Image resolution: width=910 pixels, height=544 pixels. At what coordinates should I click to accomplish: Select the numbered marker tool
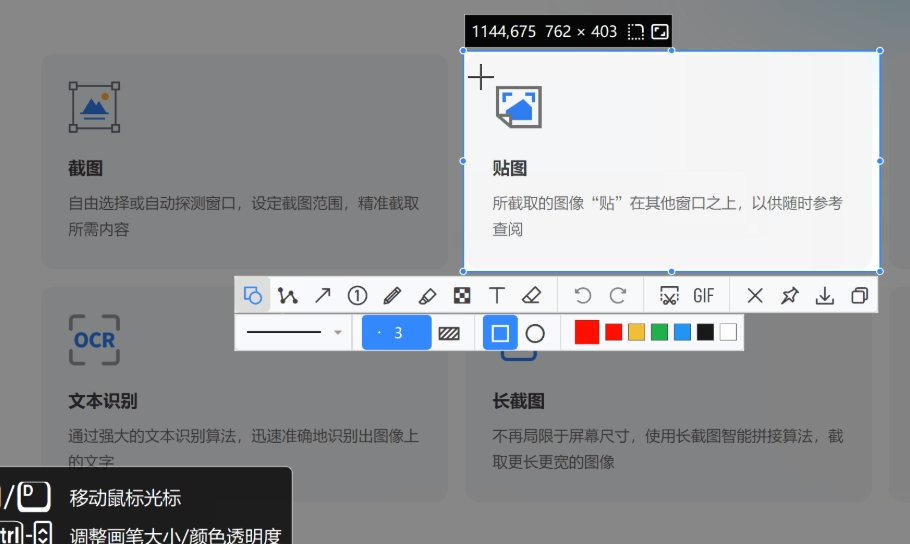[357, 295]
